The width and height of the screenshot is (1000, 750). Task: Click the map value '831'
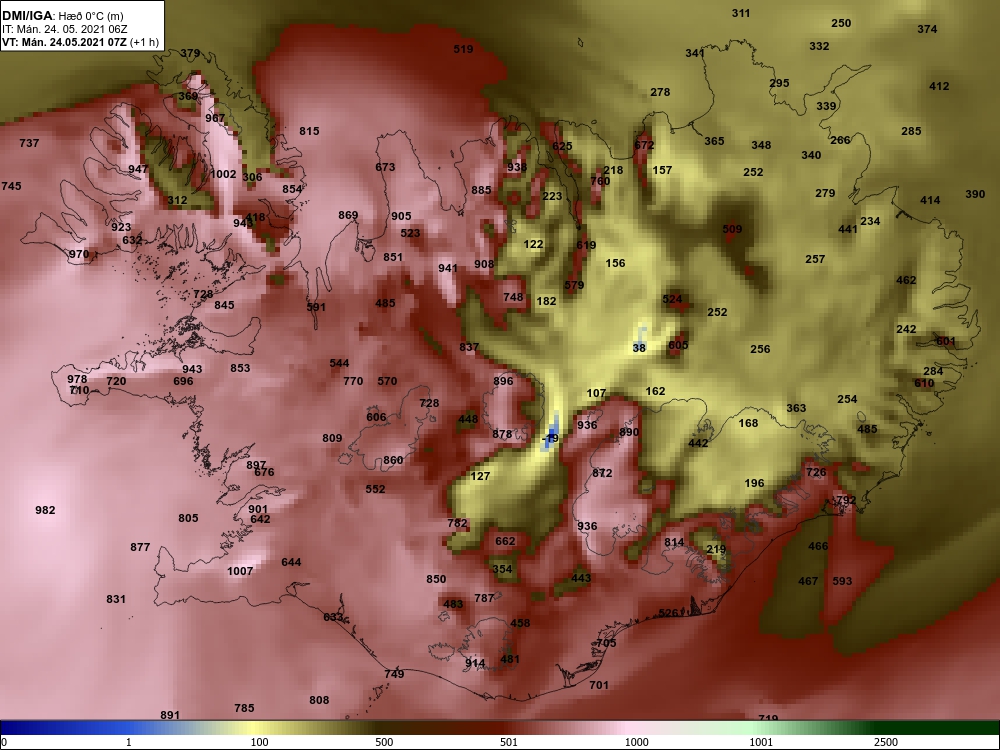pos(116,599)
